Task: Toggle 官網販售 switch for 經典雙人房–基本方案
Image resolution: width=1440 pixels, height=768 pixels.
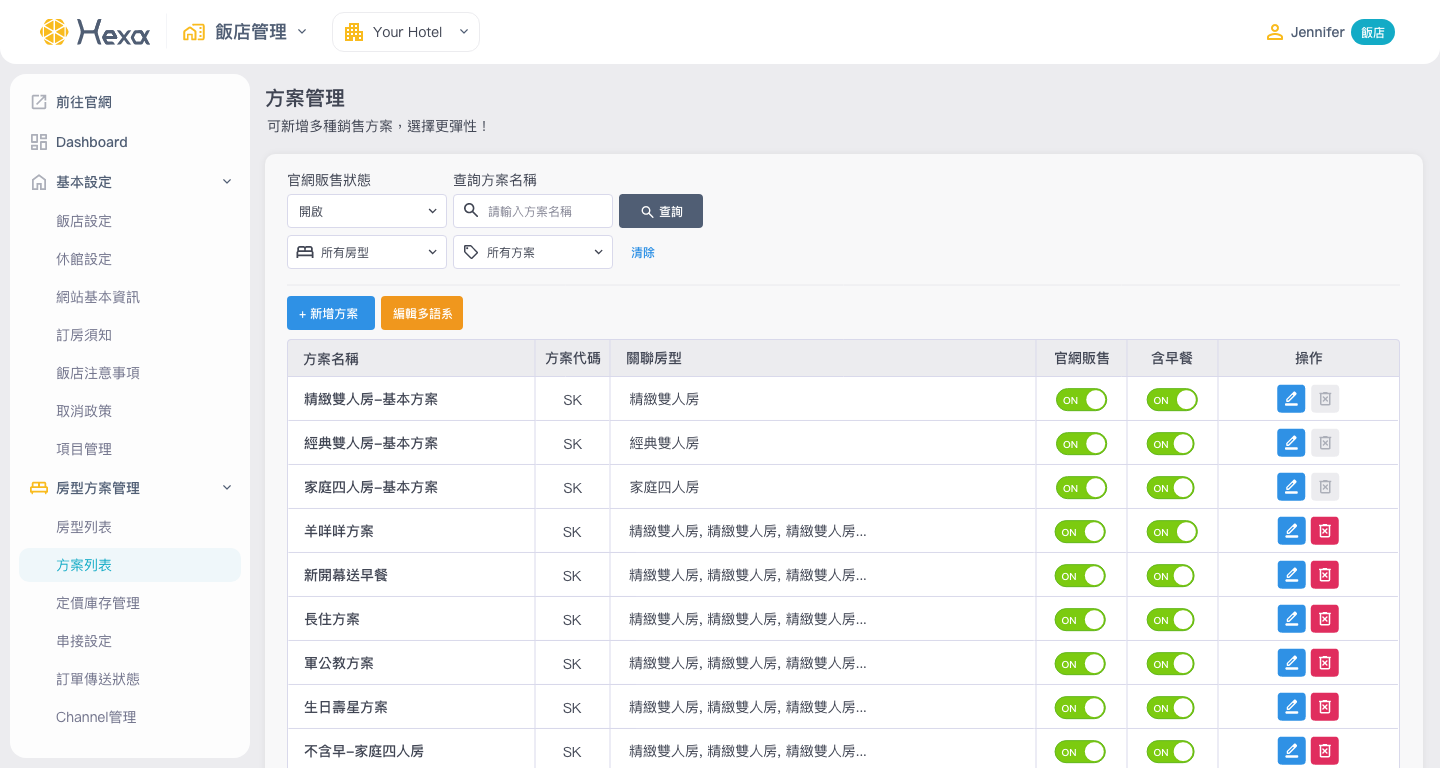Action: (1081, 443)
